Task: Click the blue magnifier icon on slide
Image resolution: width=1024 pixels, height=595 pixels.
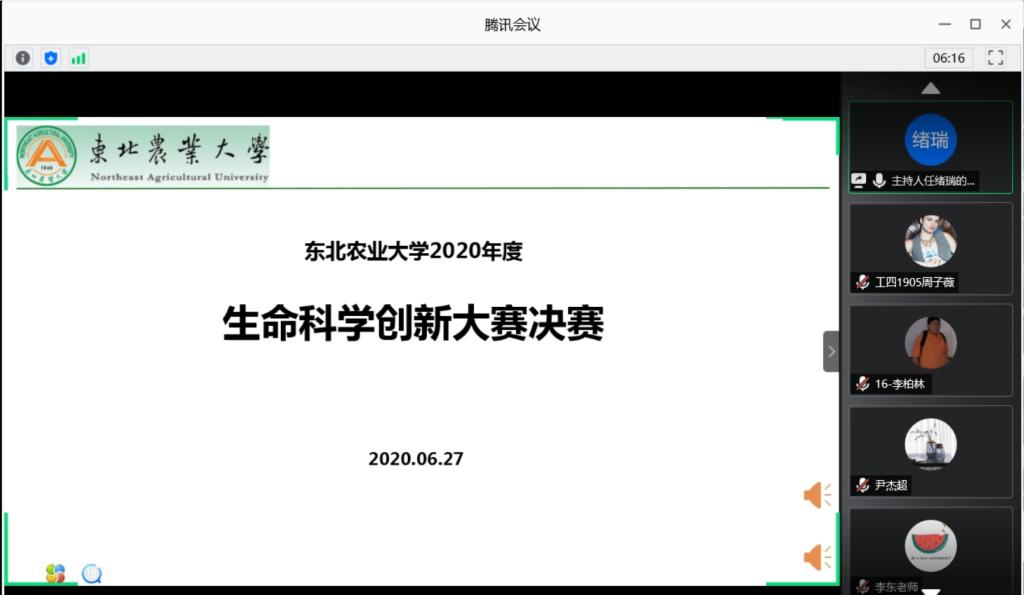Action: coord(92,573)
